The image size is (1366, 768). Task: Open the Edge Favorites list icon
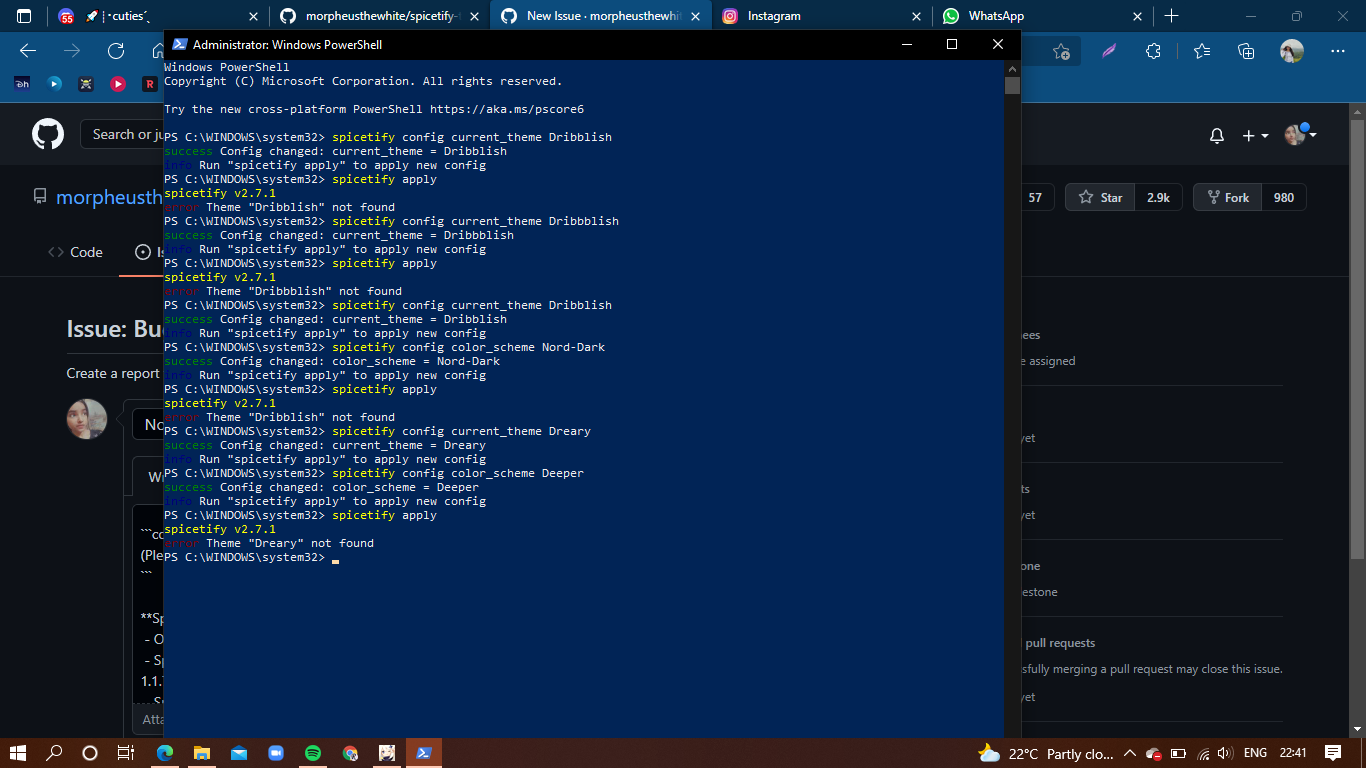1201,51
